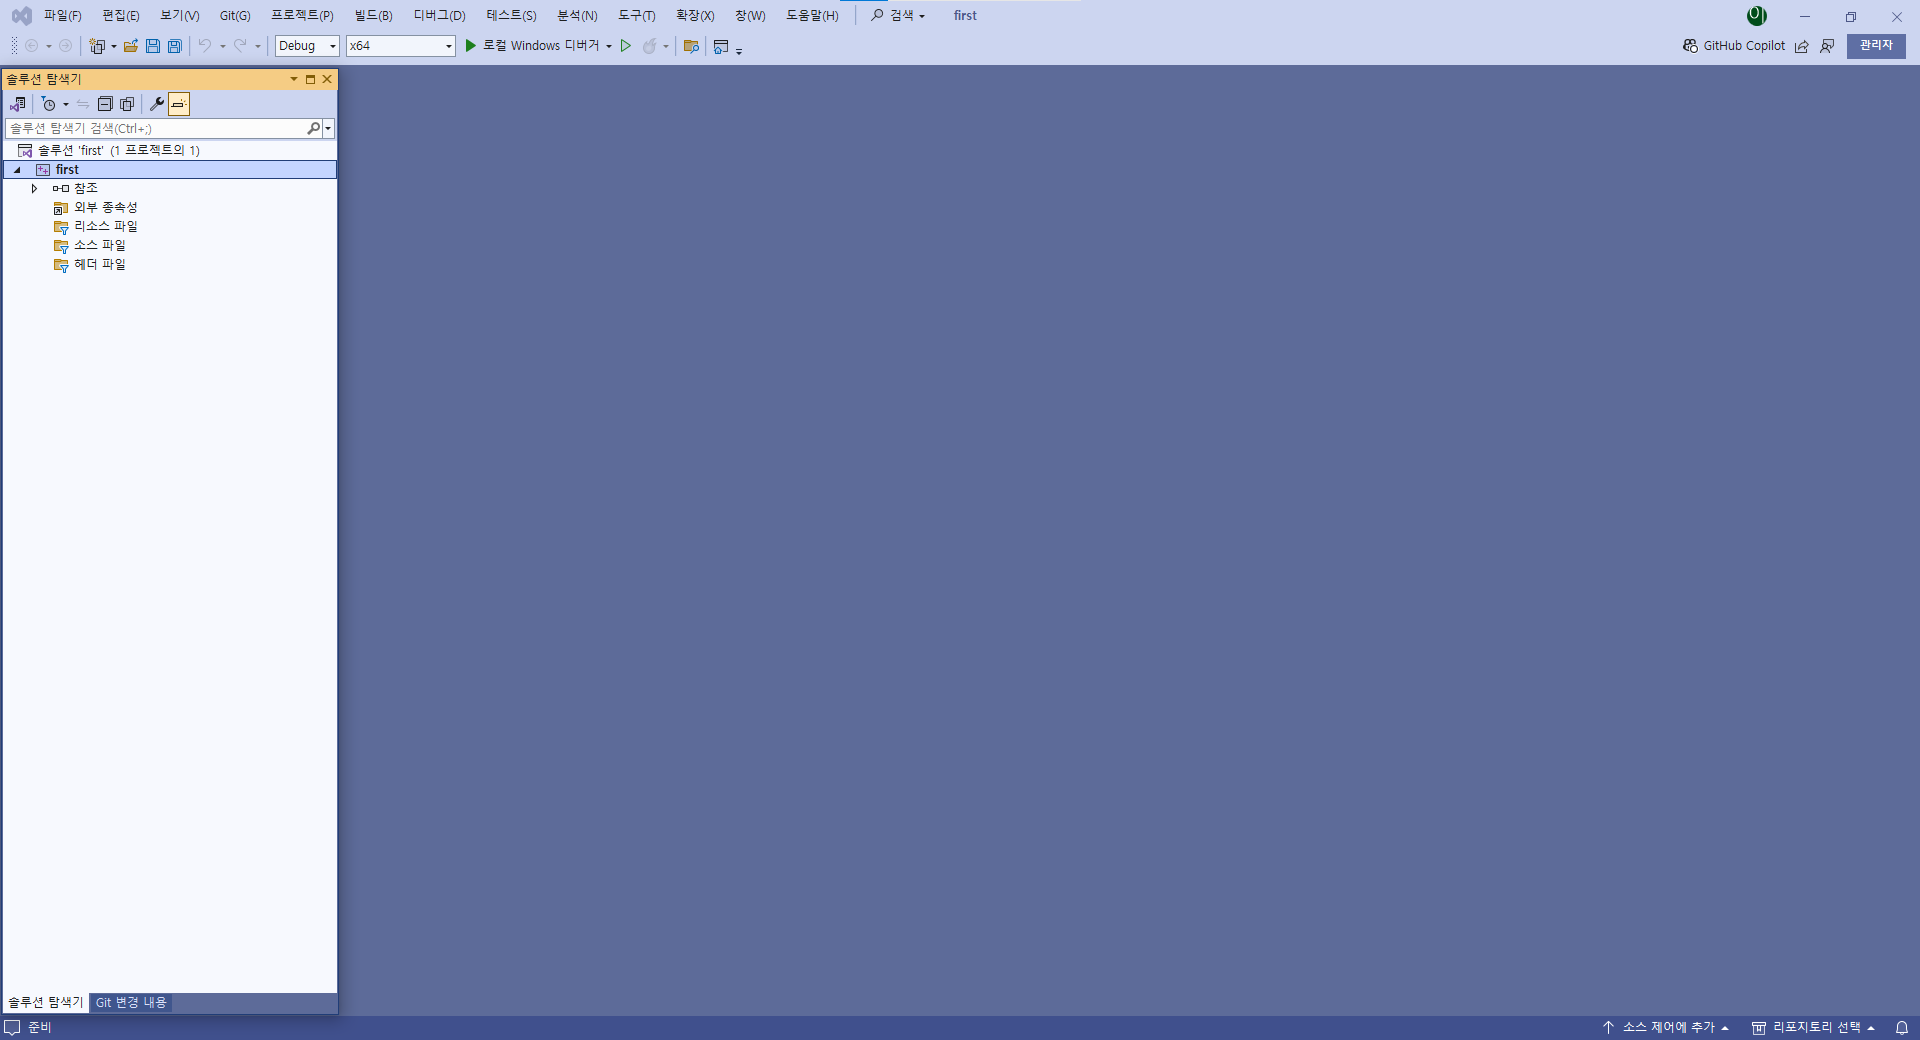
Task: Open the x64 platform dropdown
Action: [401, 46]
